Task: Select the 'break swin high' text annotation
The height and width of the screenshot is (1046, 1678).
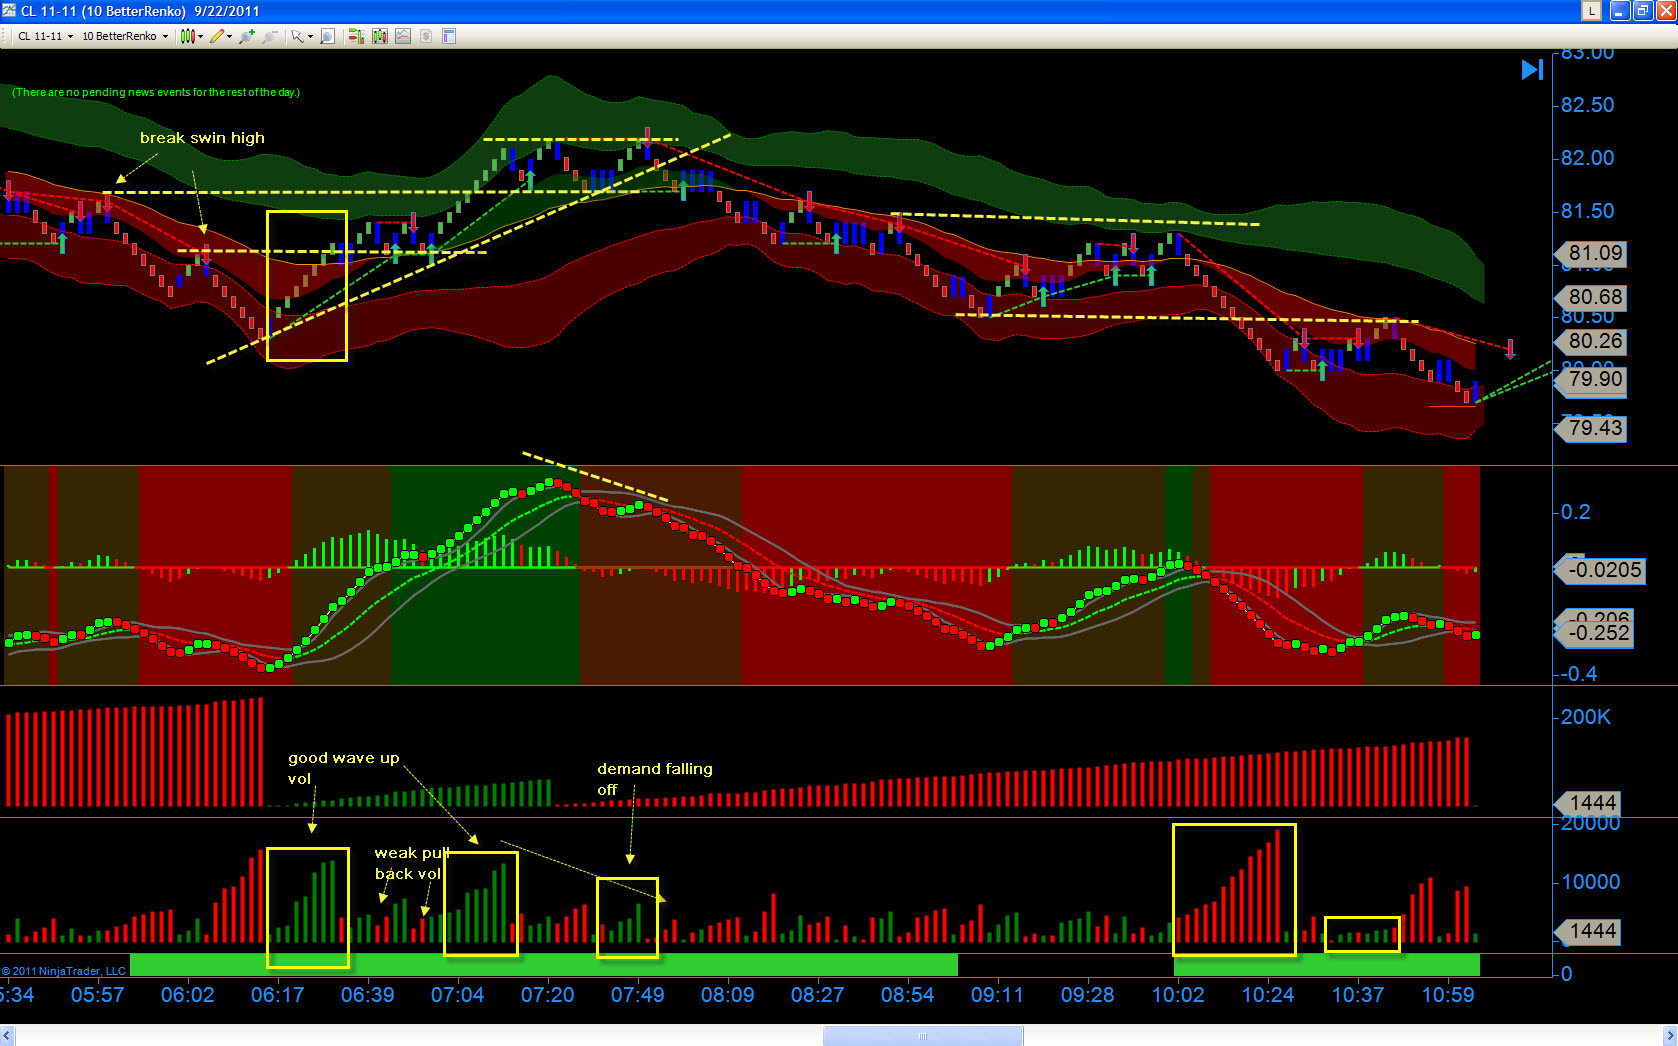Action: point(202,138)
